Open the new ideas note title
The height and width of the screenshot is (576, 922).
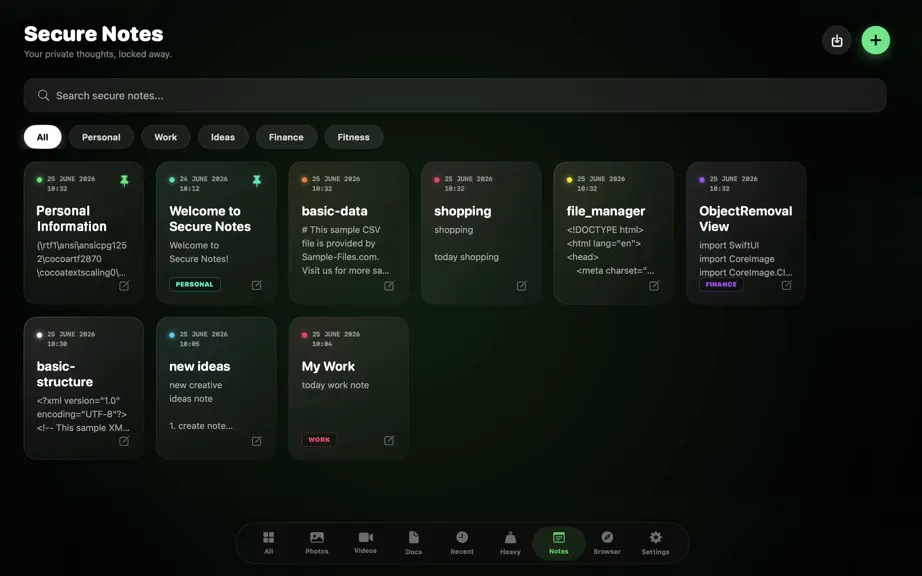point(199,366)
